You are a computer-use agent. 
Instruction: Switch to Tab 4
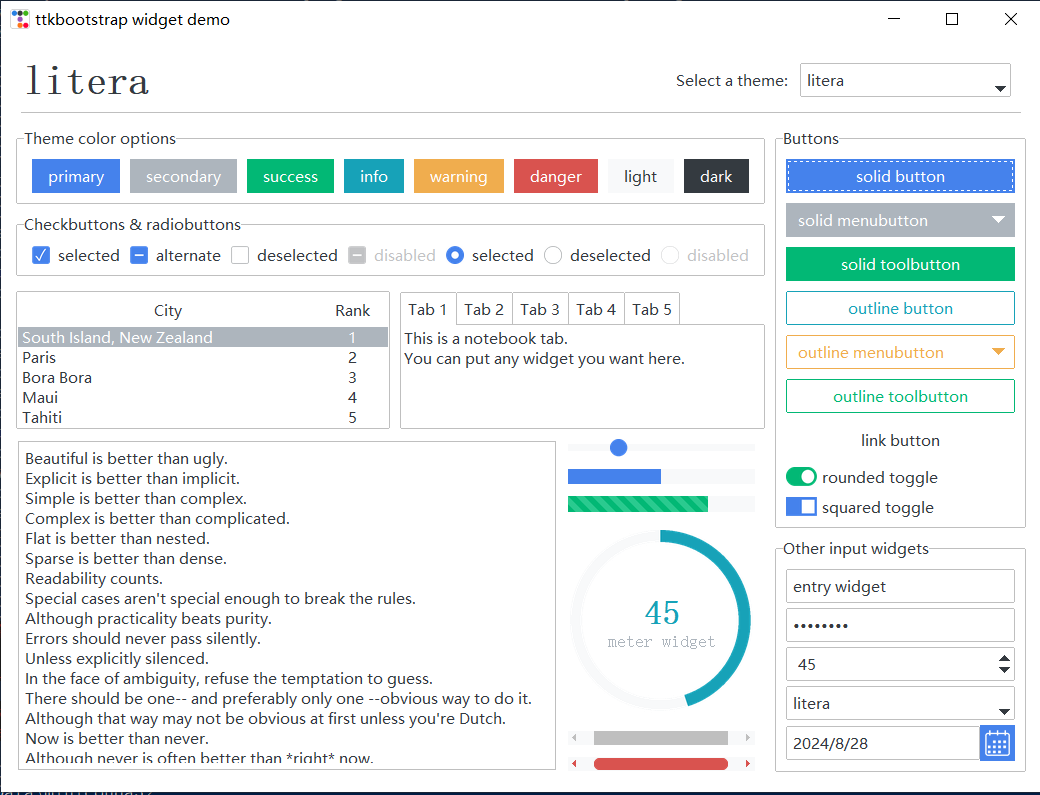pos(596,310)
